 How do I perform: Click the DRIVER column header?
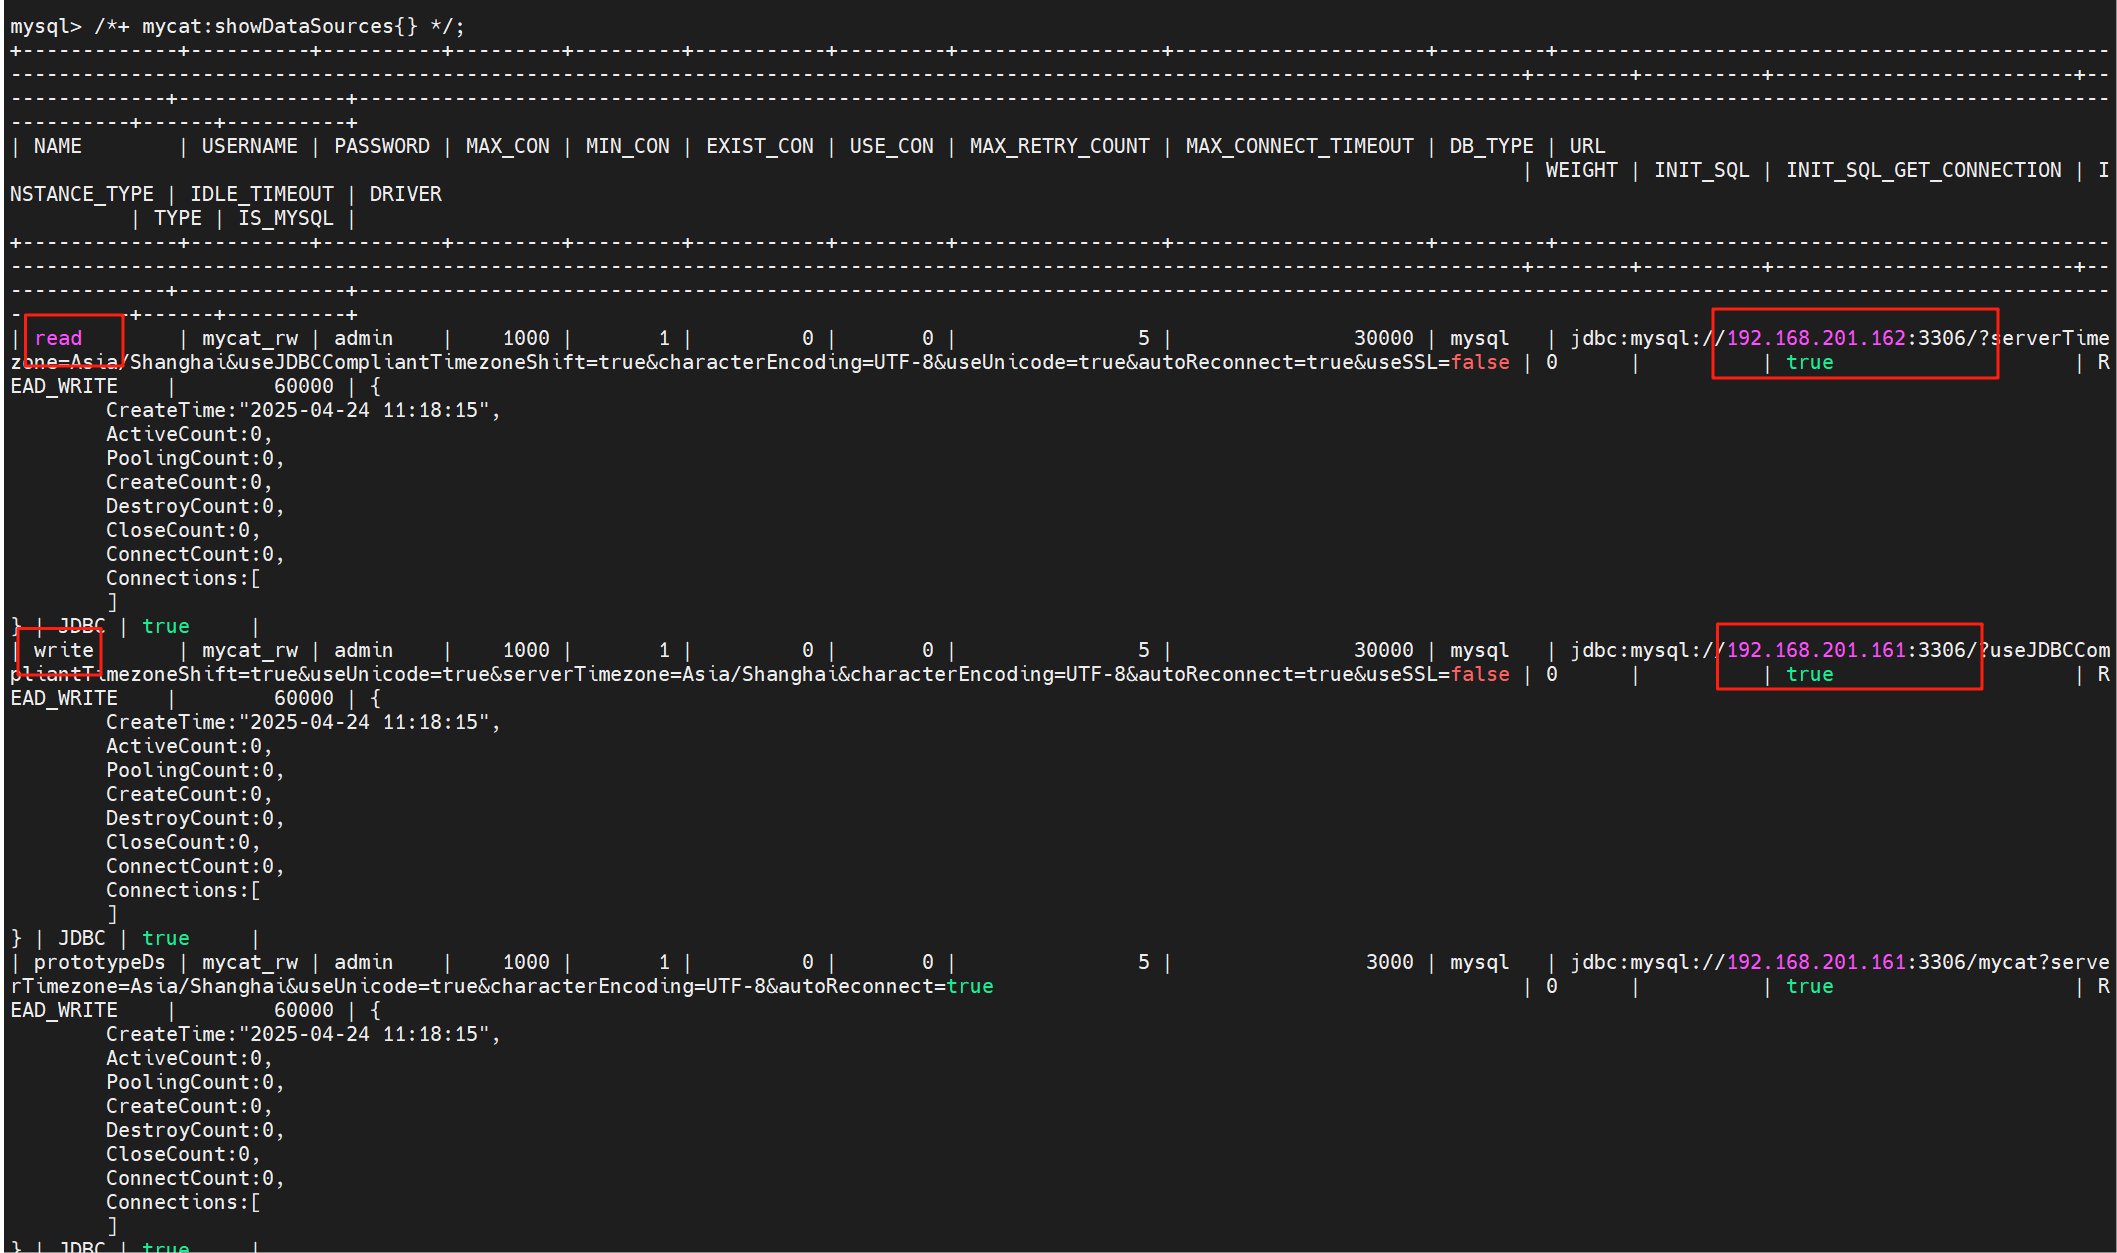coord(406,194)
